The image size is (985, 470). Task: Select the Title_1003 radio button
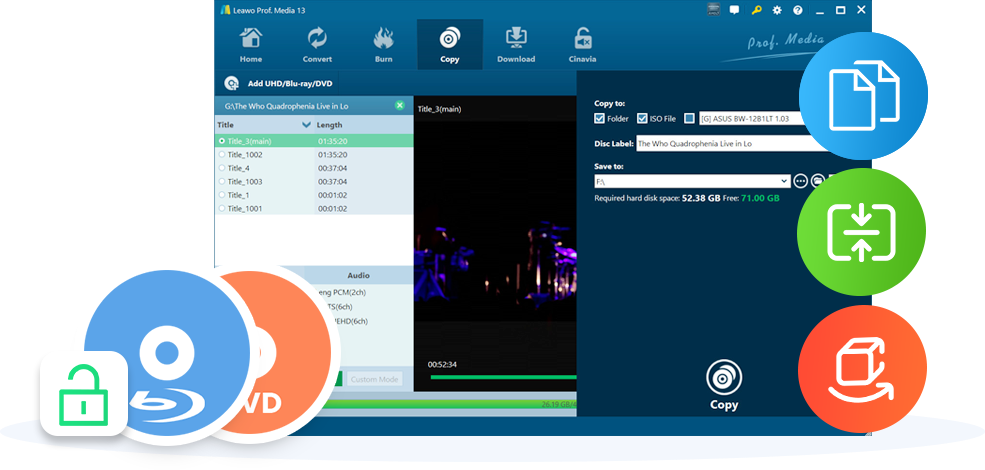point(222,182)
